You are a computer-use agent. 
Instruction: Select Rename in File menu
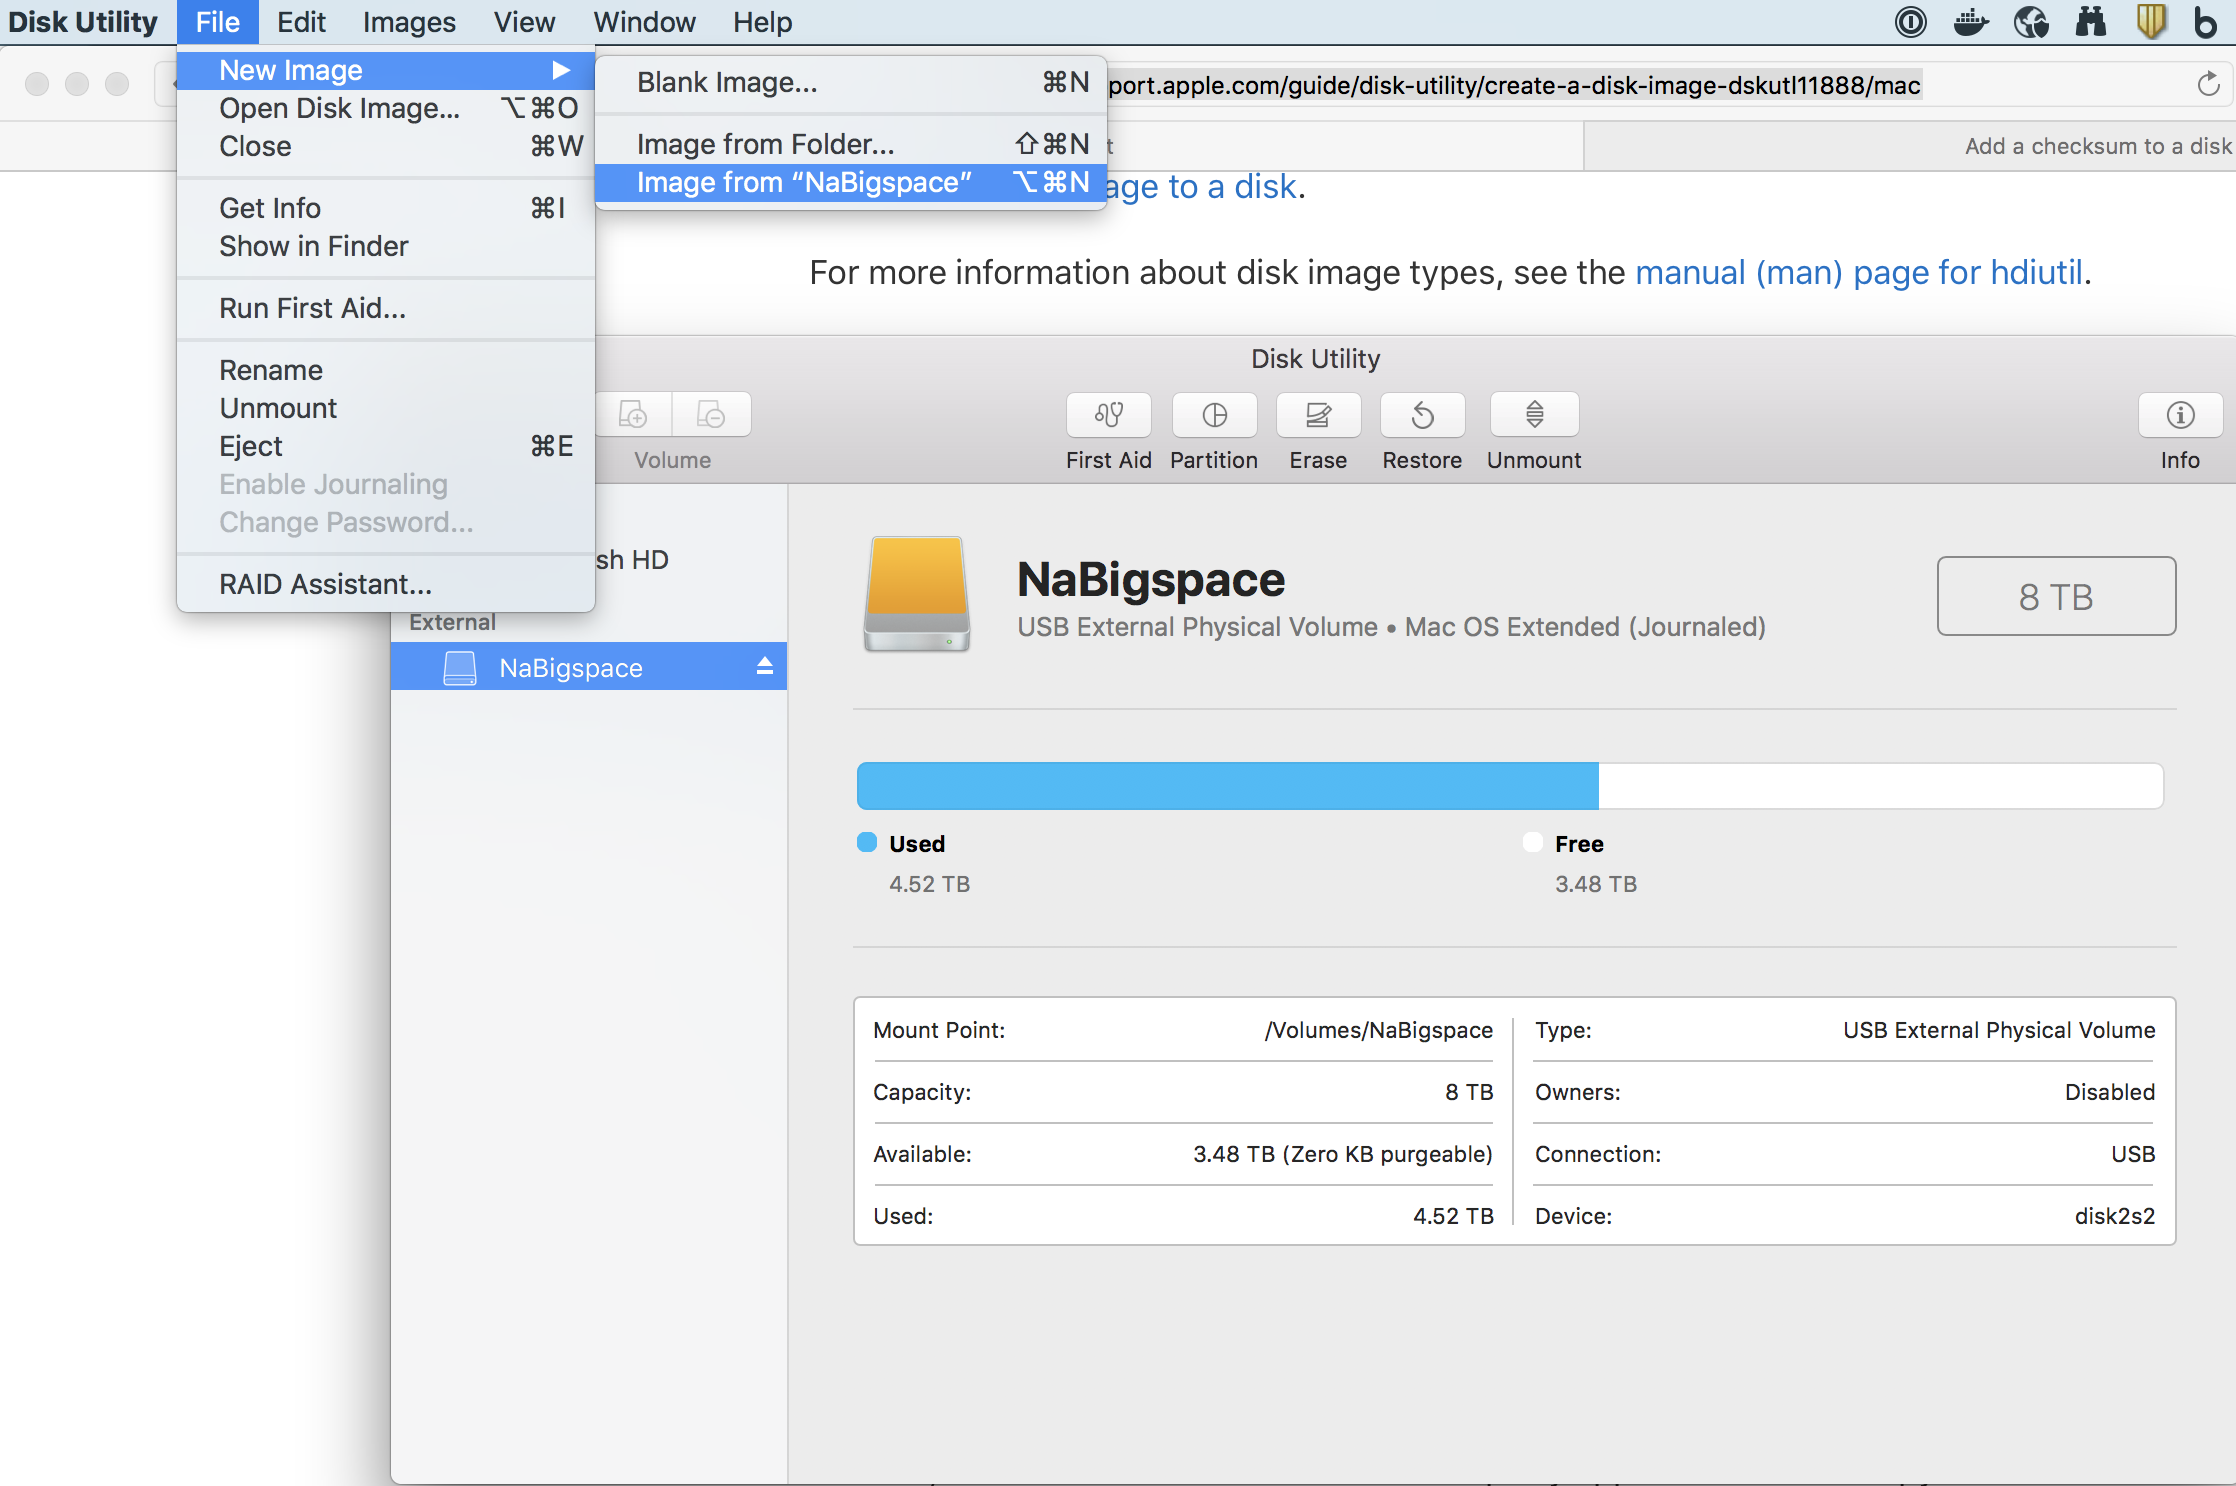point(386,370)
